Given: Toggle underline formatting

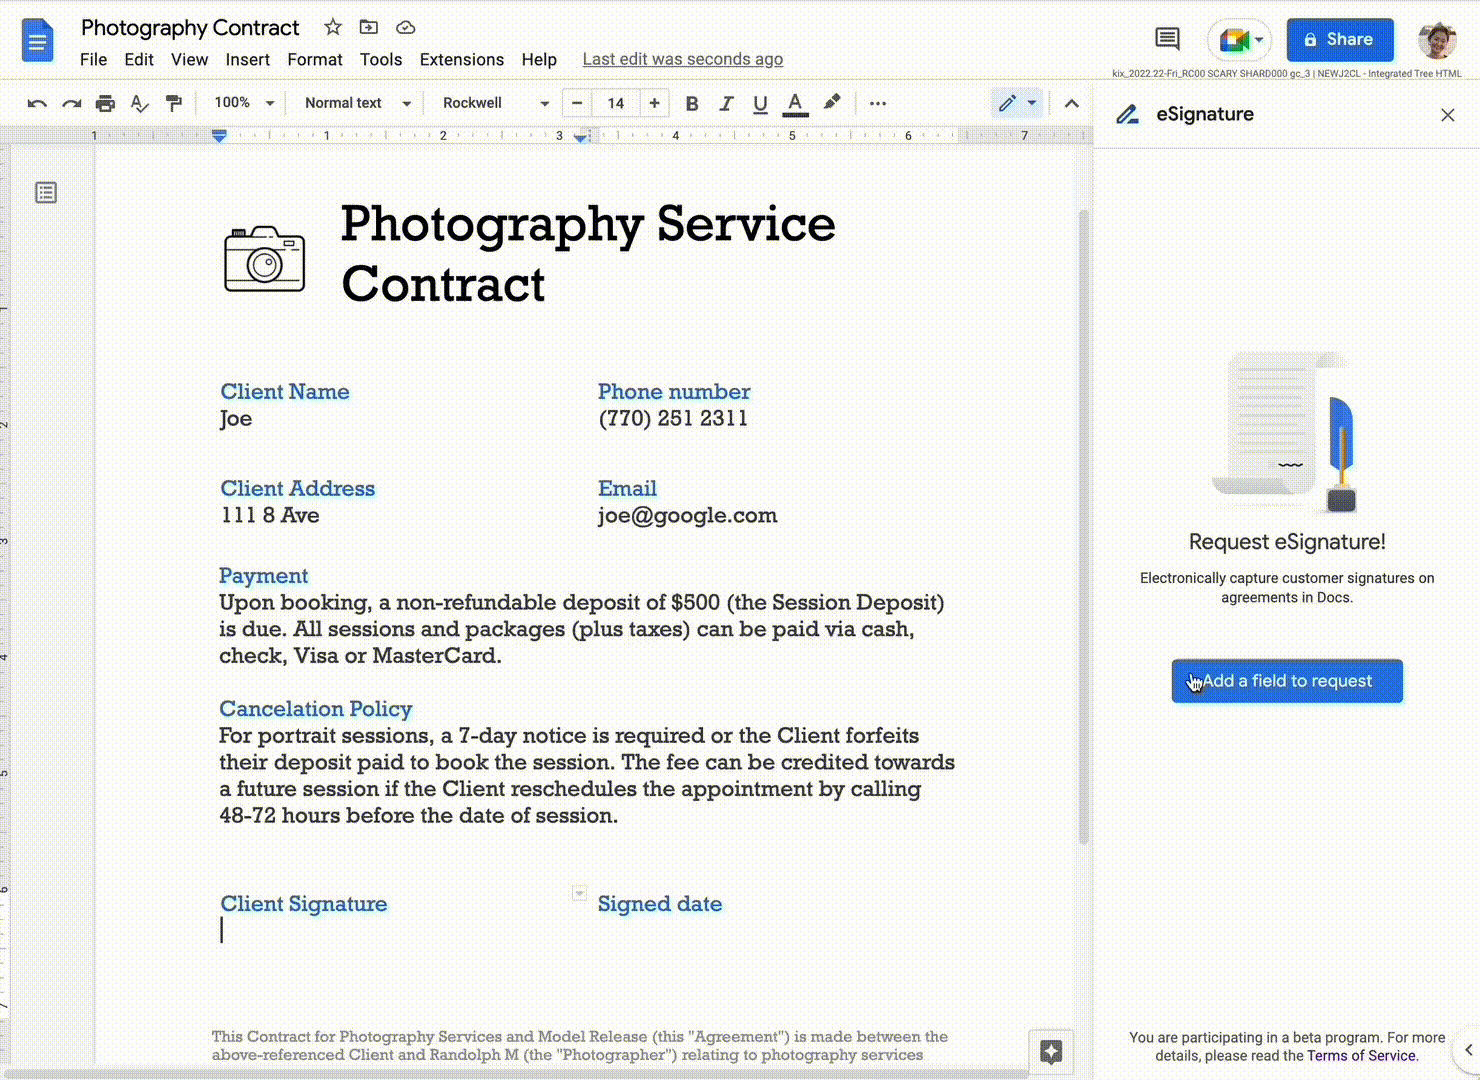Looking at the screenshot, I should tap(760, 103).
